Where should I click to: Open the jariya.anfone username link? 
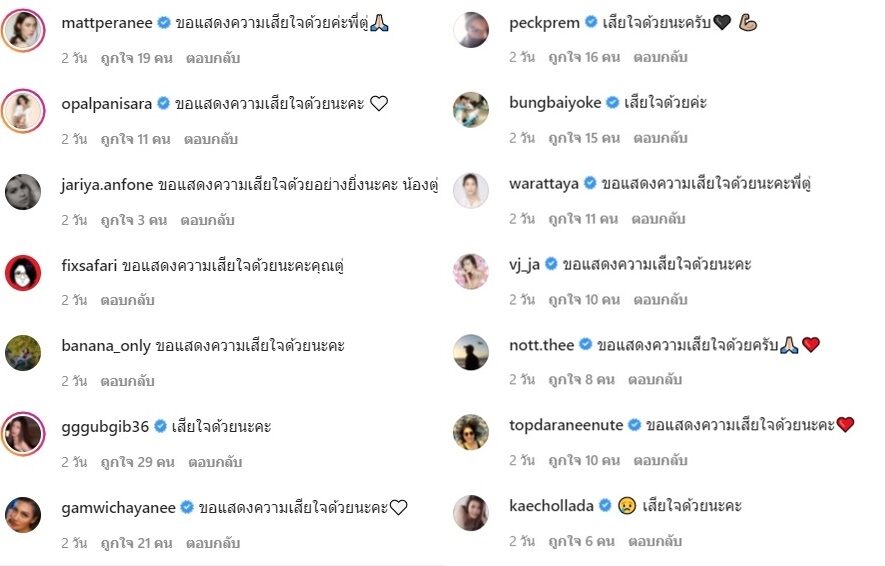pyautogui.click(x=107, y=185)
